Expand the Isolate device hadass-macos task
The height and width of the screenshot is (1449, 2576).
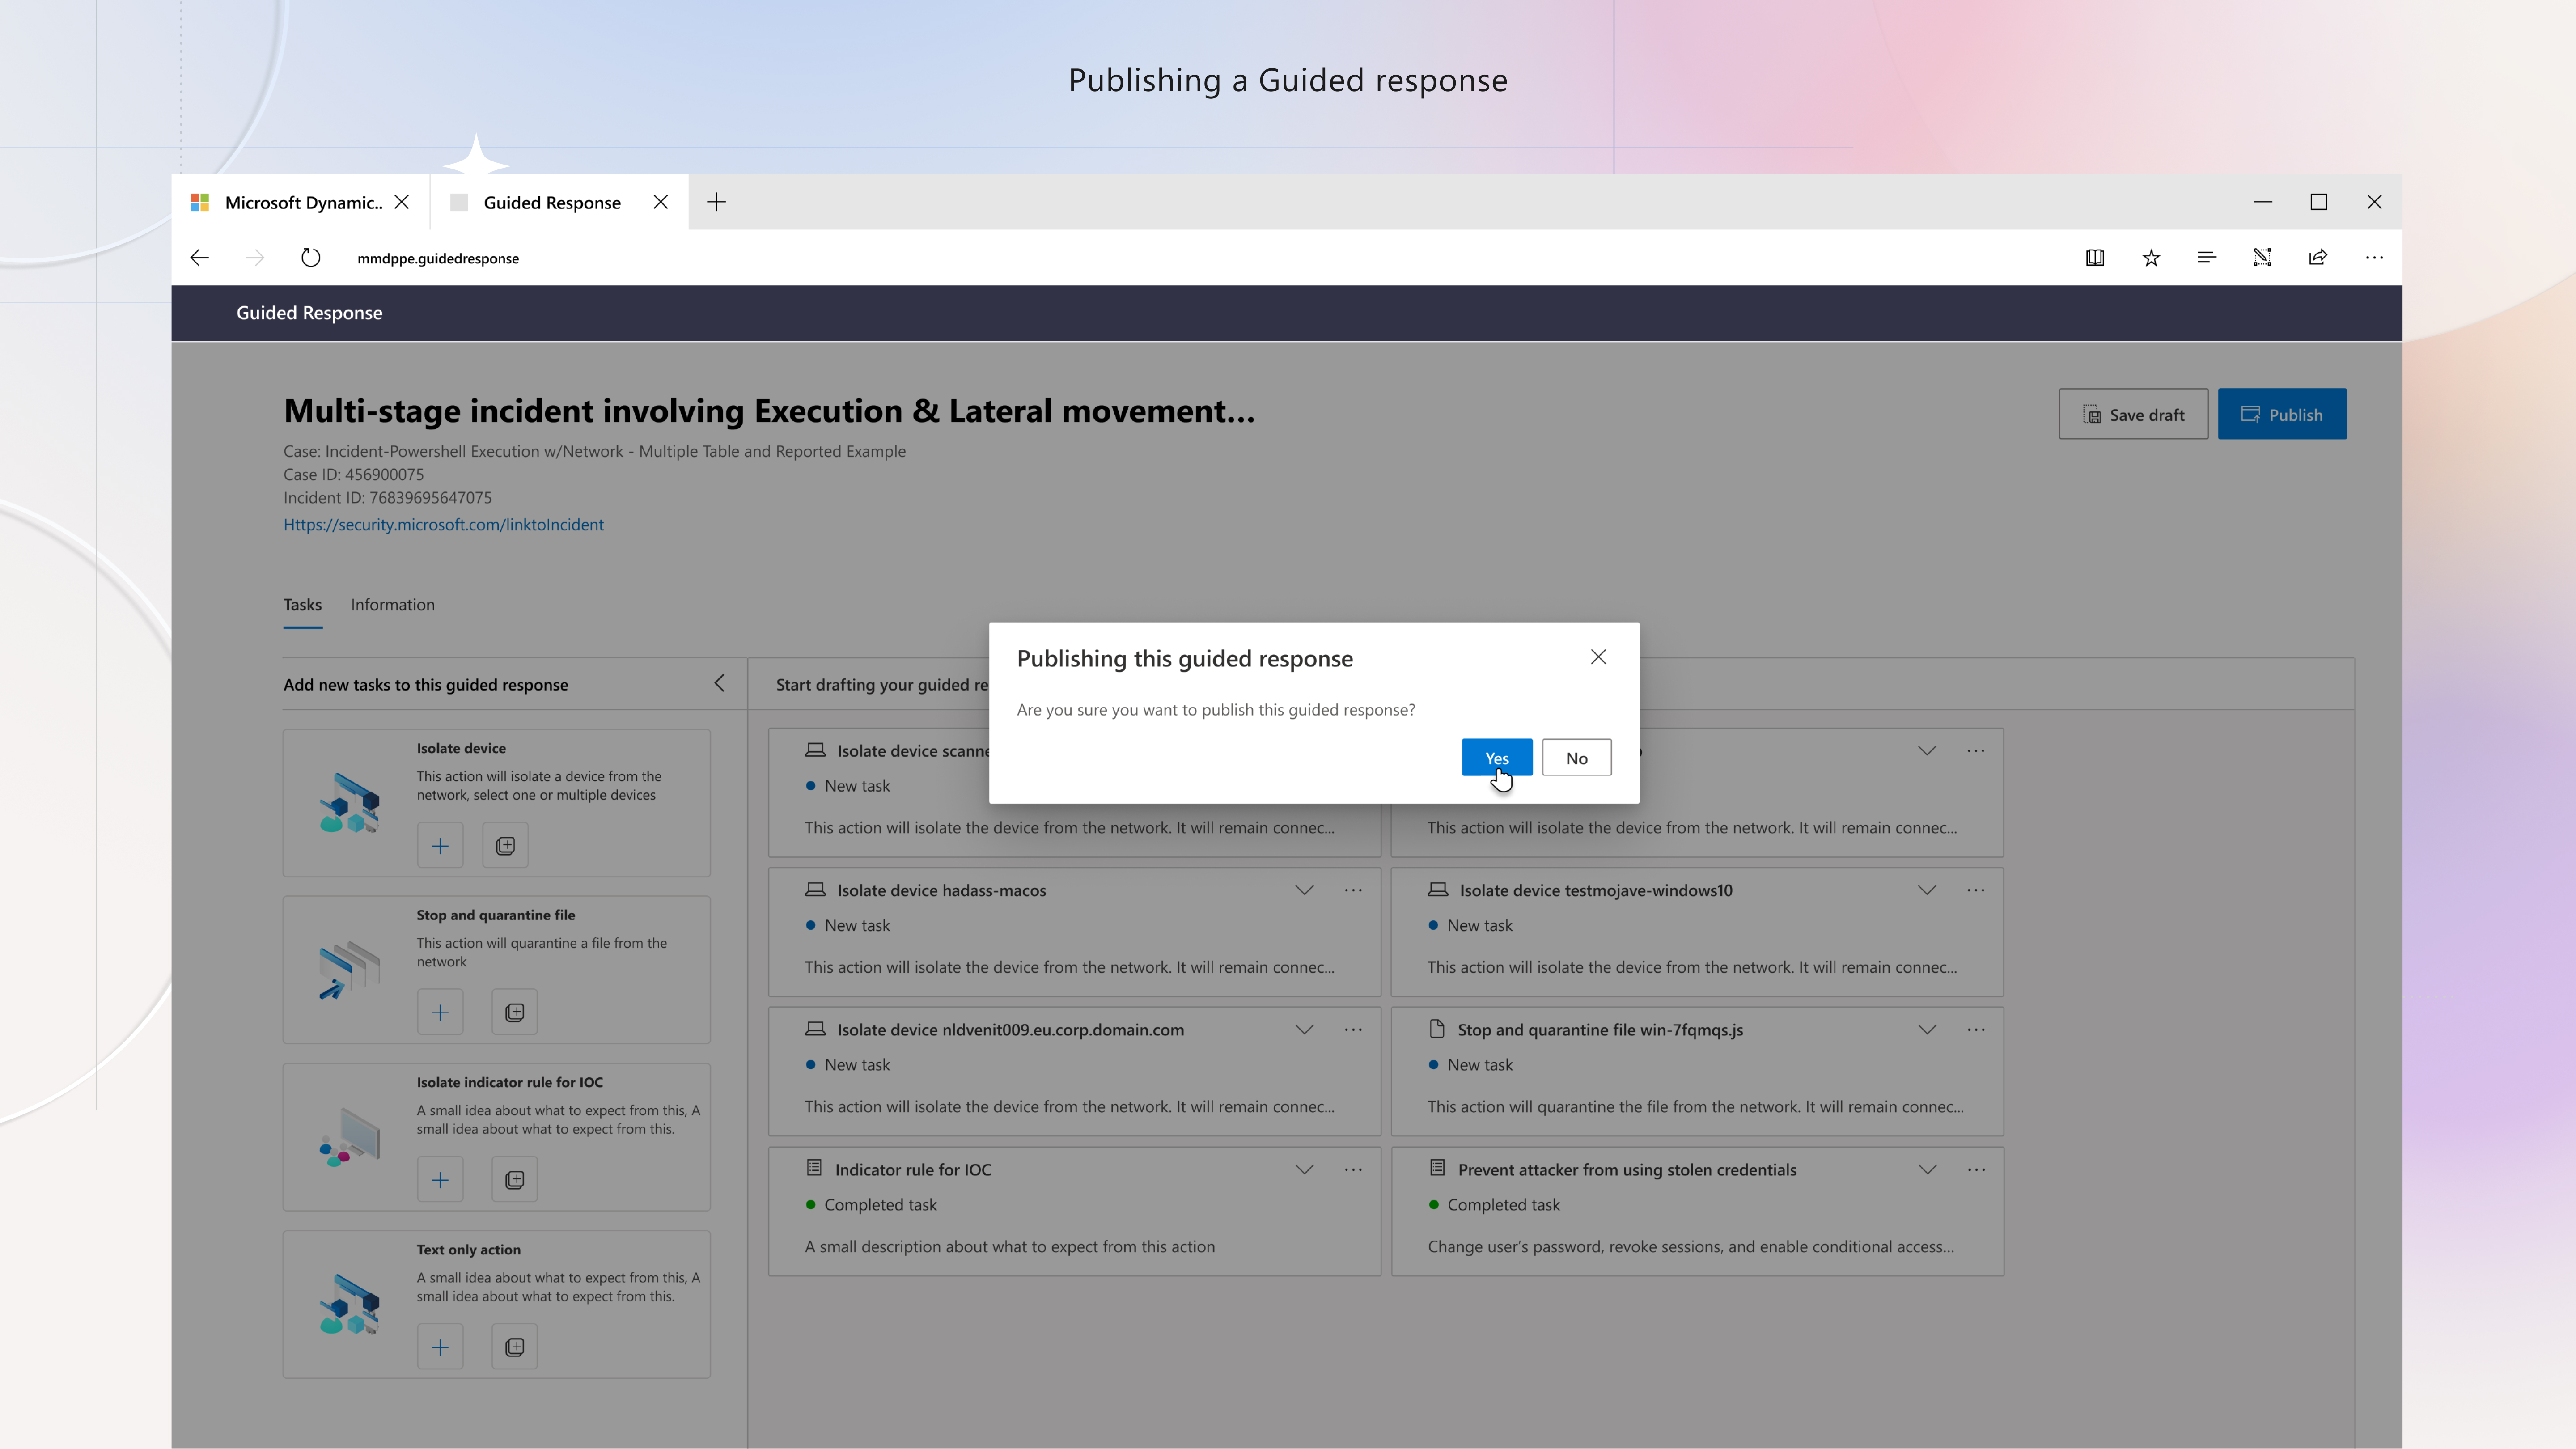click(1304, 890)
